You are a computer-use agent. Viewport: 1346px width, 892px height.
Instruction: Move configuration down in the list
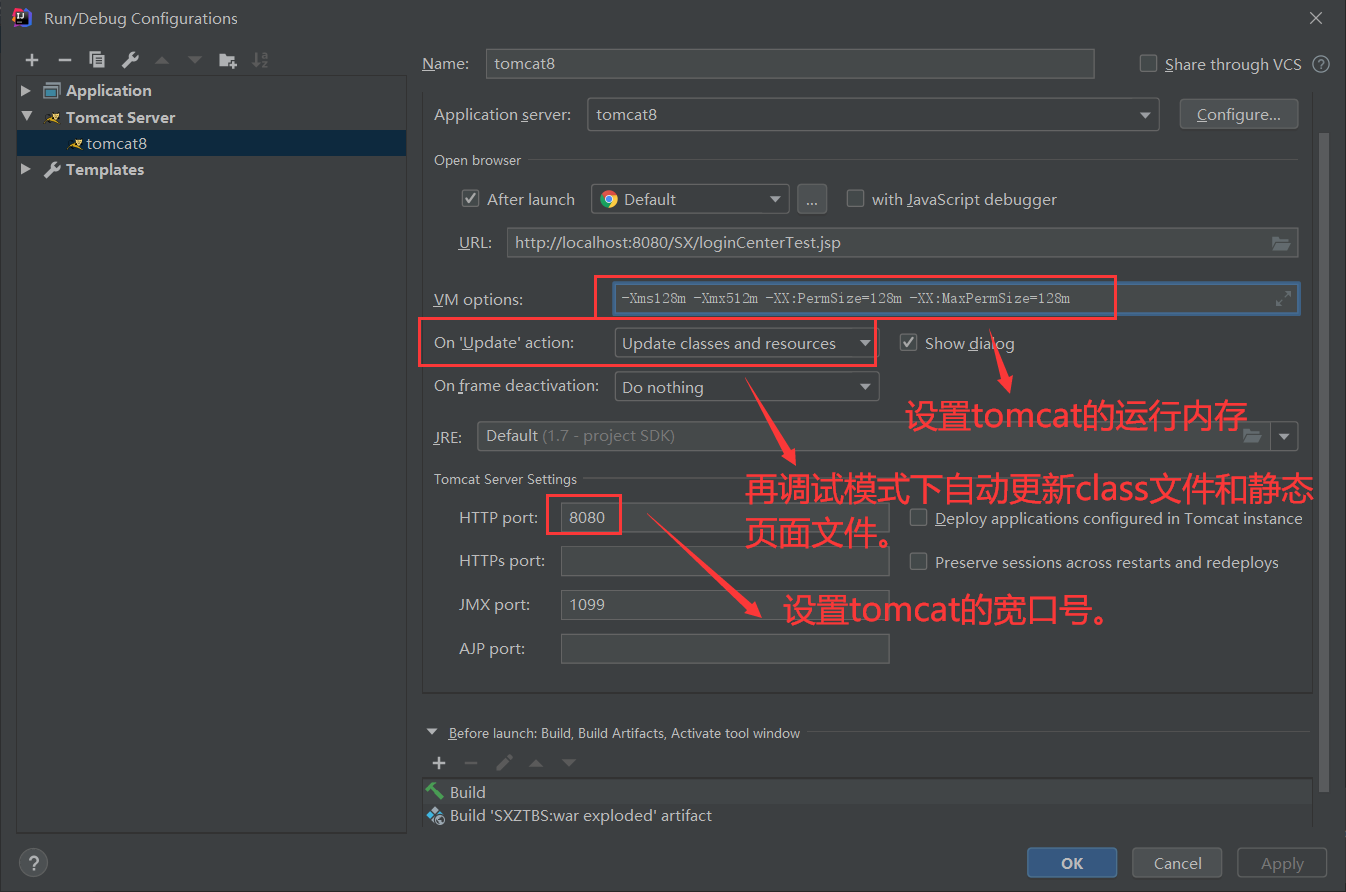[194, 60]
